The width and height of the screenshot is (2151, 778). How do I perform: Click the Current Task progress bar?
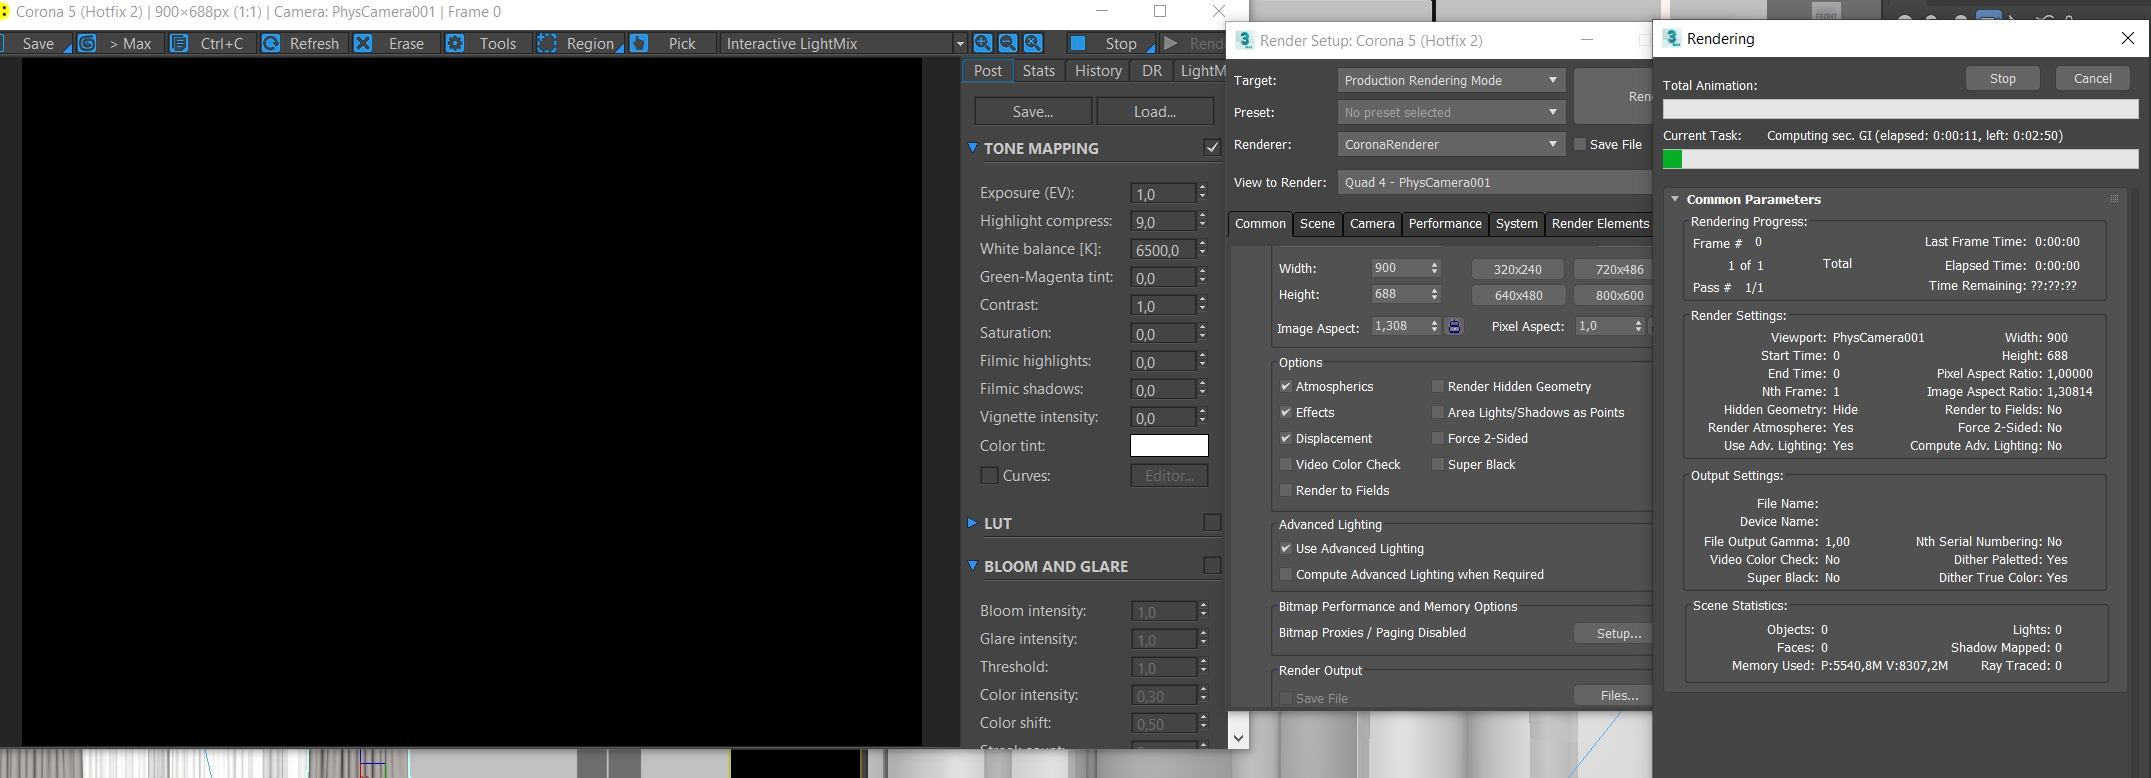[1900, 159]
